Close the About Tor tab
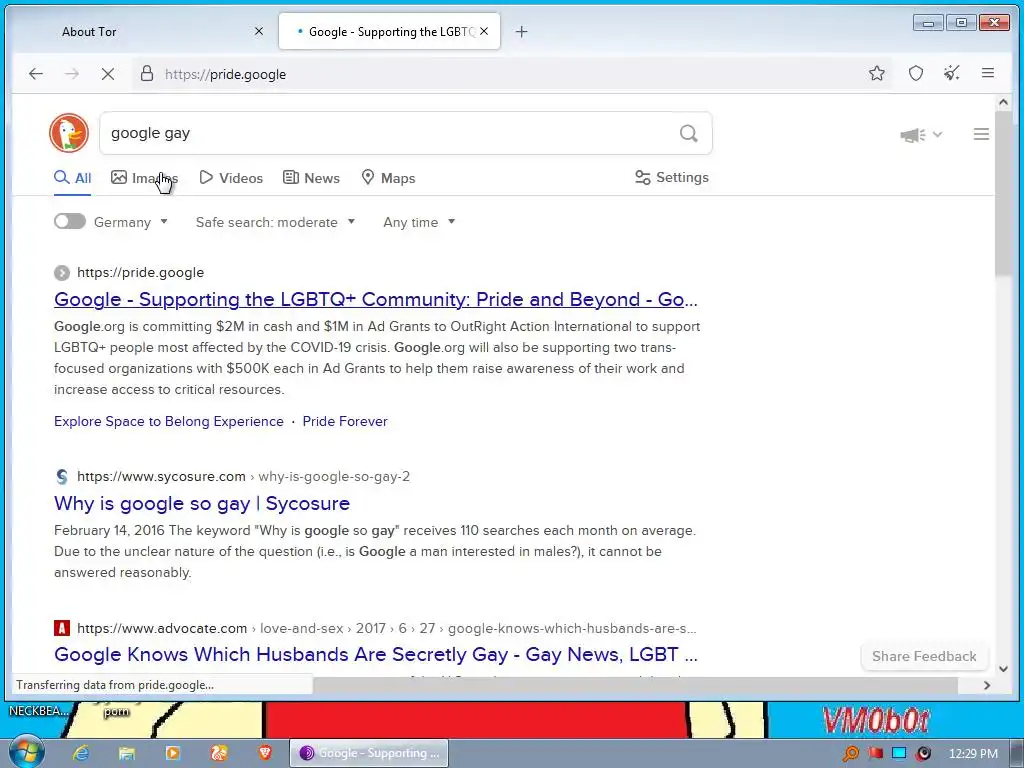The image size is (1024, 768). (x=259, y=31)
